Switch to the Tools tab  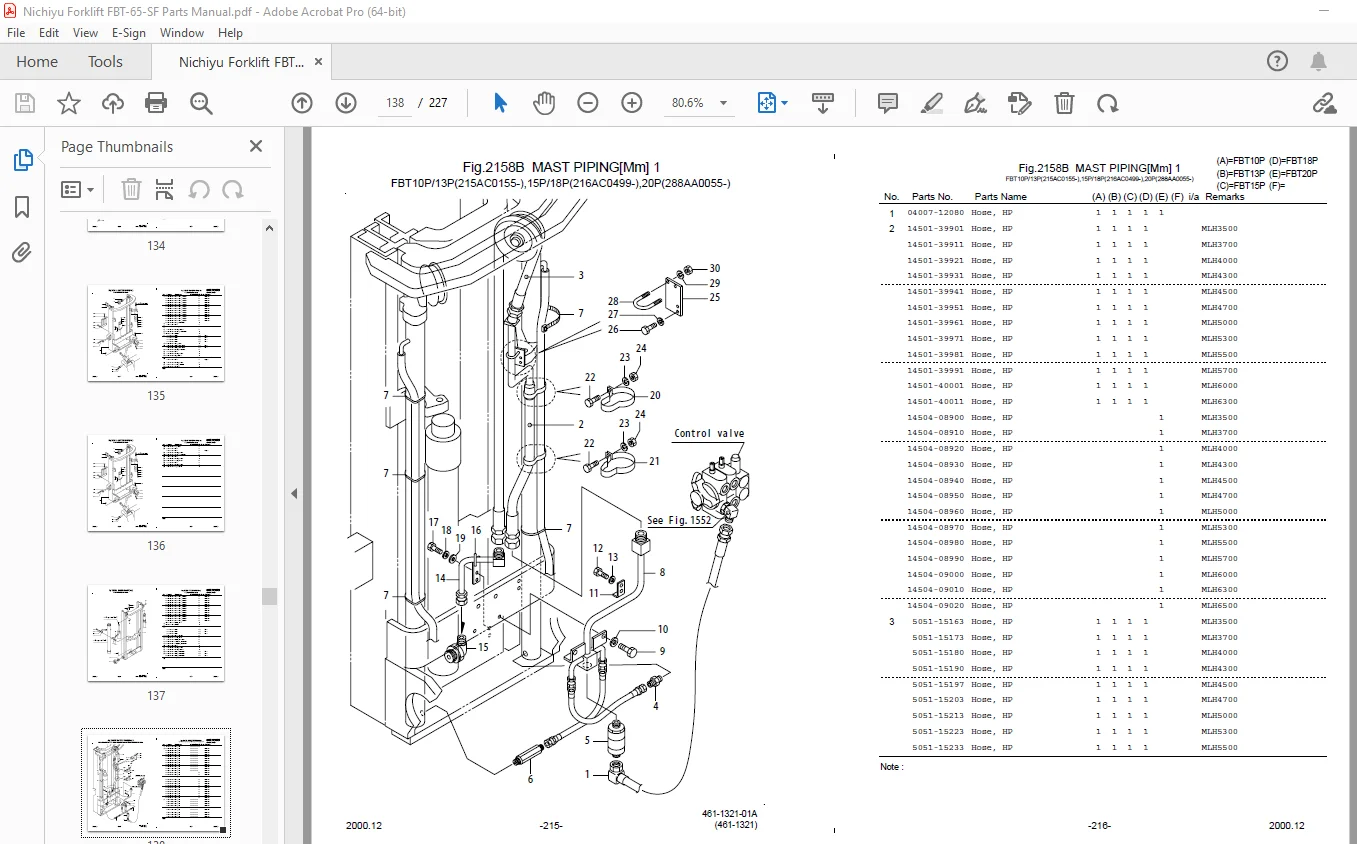tap(105, 62)
